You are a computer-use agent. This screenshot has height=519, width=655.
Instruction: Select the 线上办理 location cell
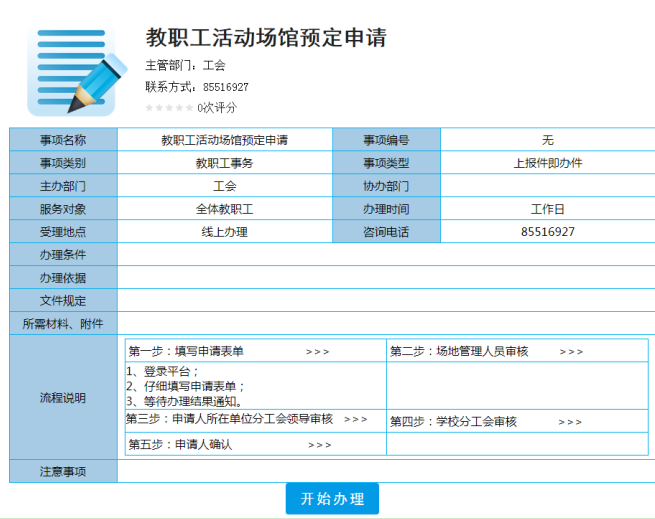click(224, 232)
